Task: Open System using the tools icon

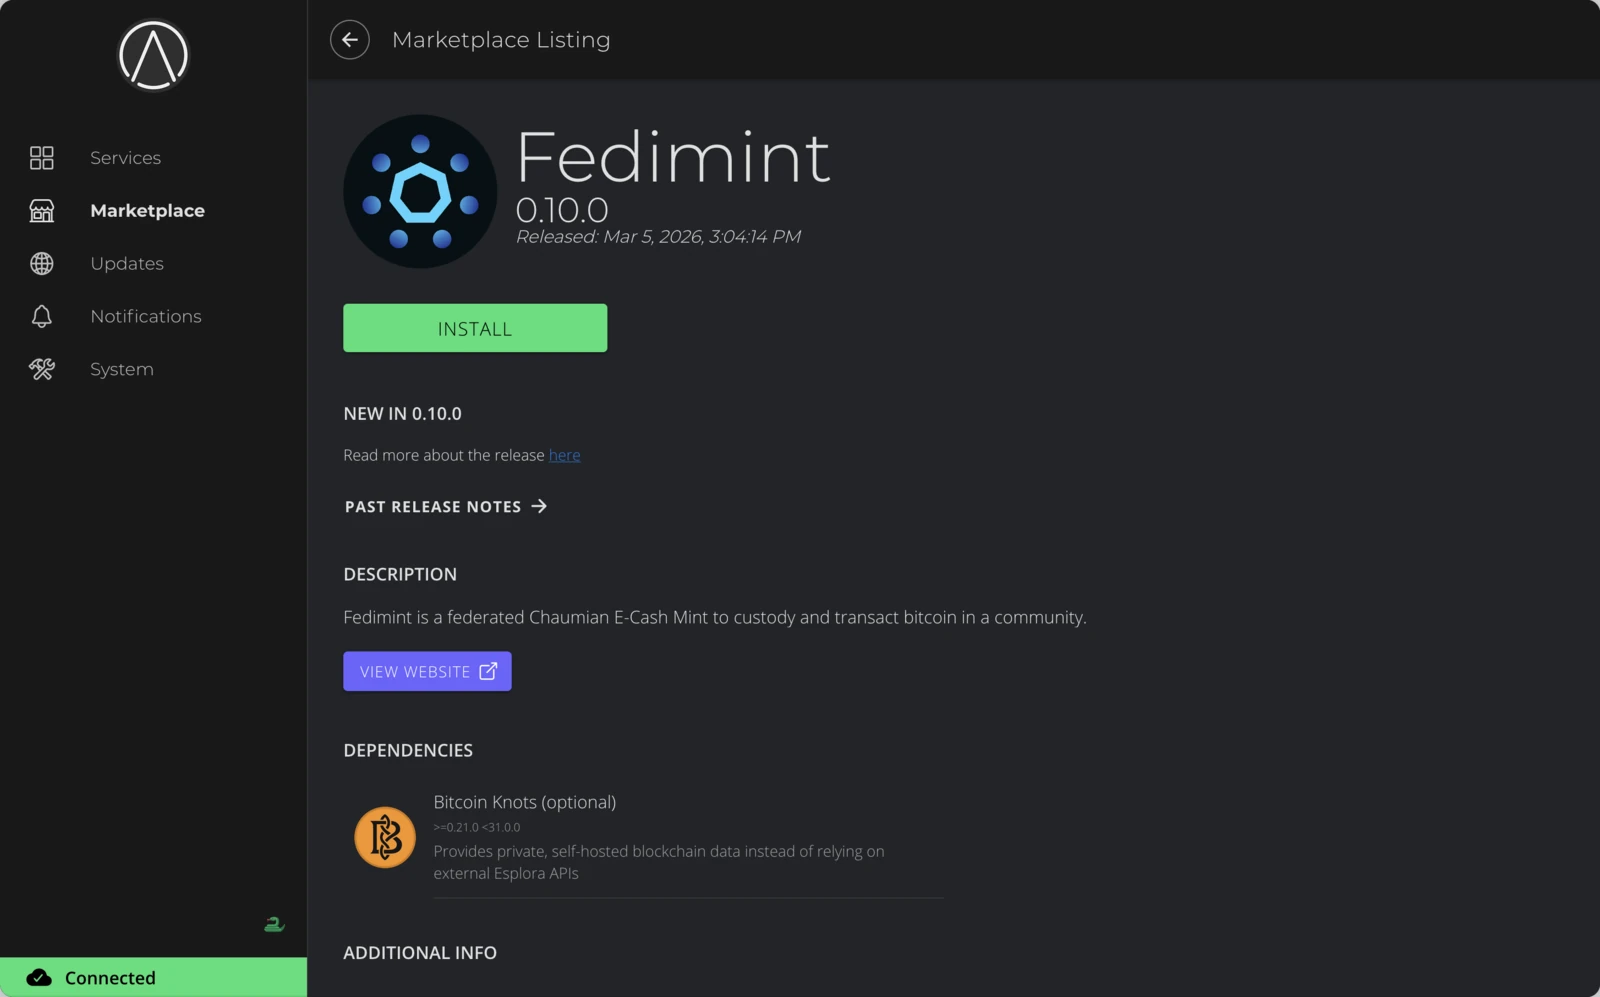Action: point(41,368)
